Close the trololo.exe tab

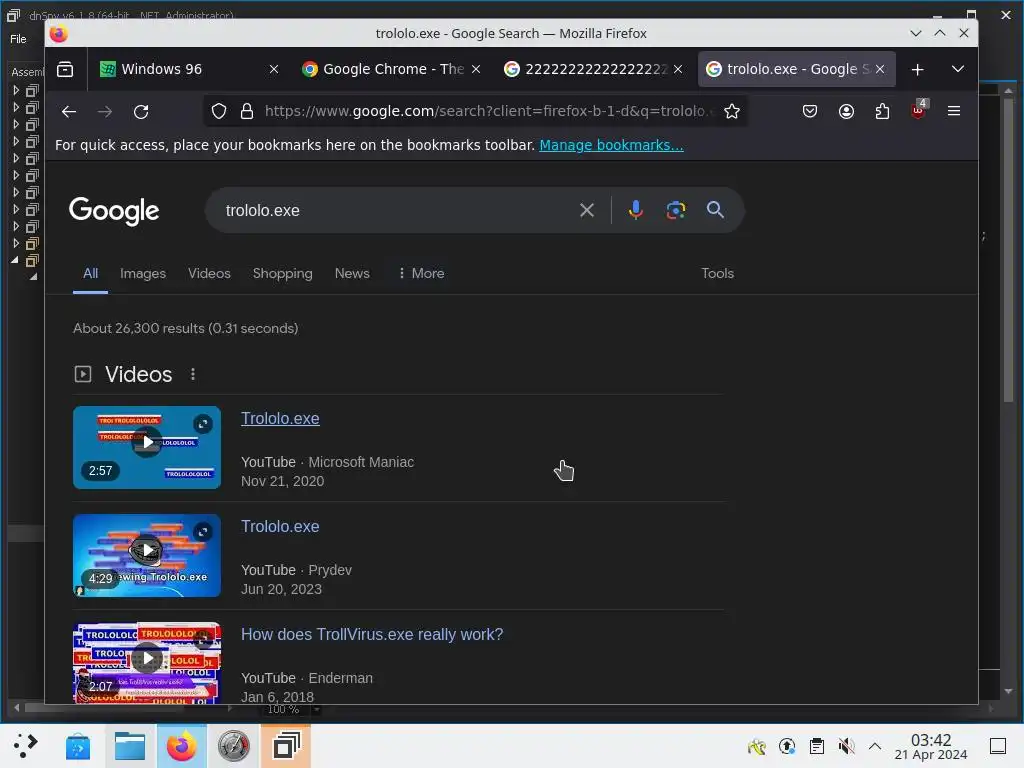[880, 69]
